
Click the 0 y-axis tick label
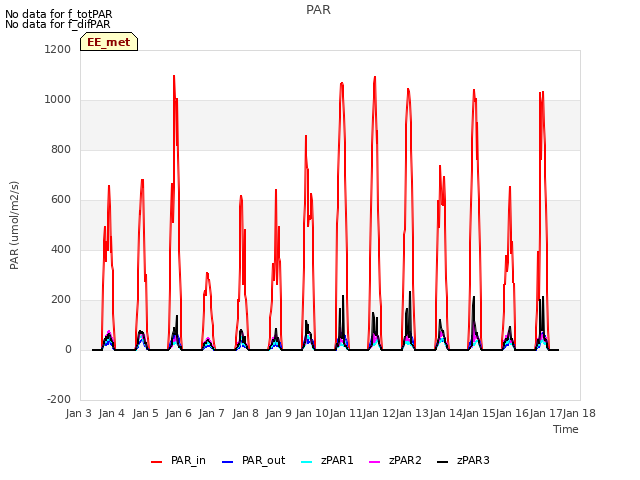coord(68,349)
